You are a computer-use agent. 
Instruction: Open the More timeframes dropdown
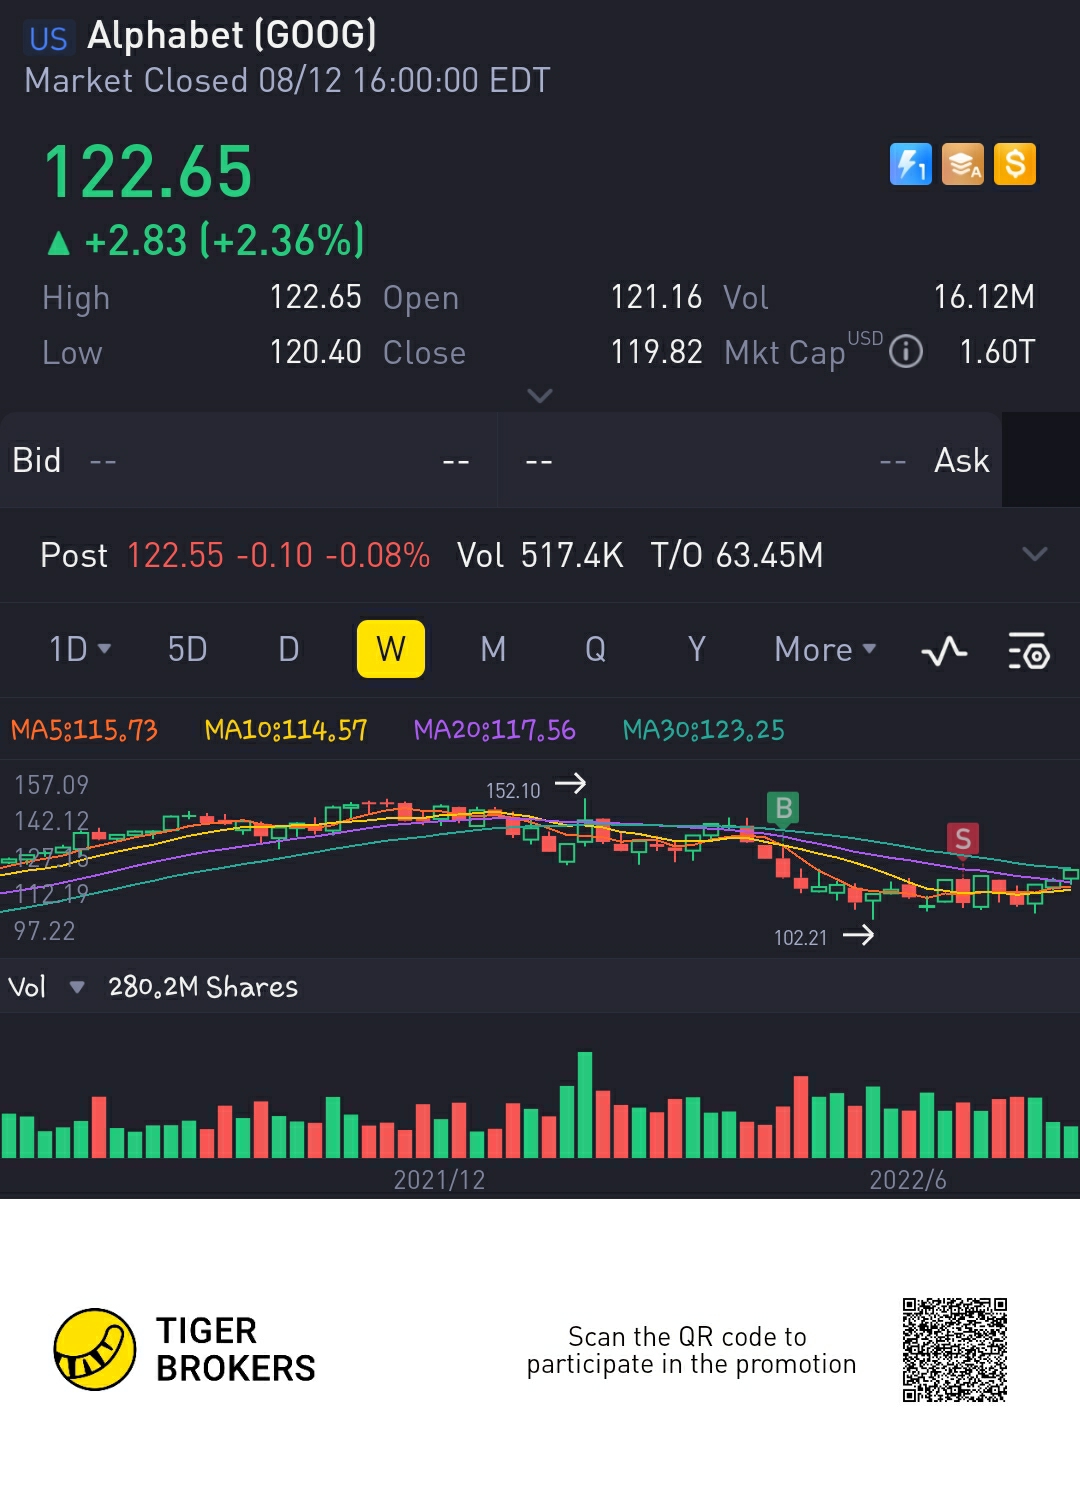tap(826, 649)
